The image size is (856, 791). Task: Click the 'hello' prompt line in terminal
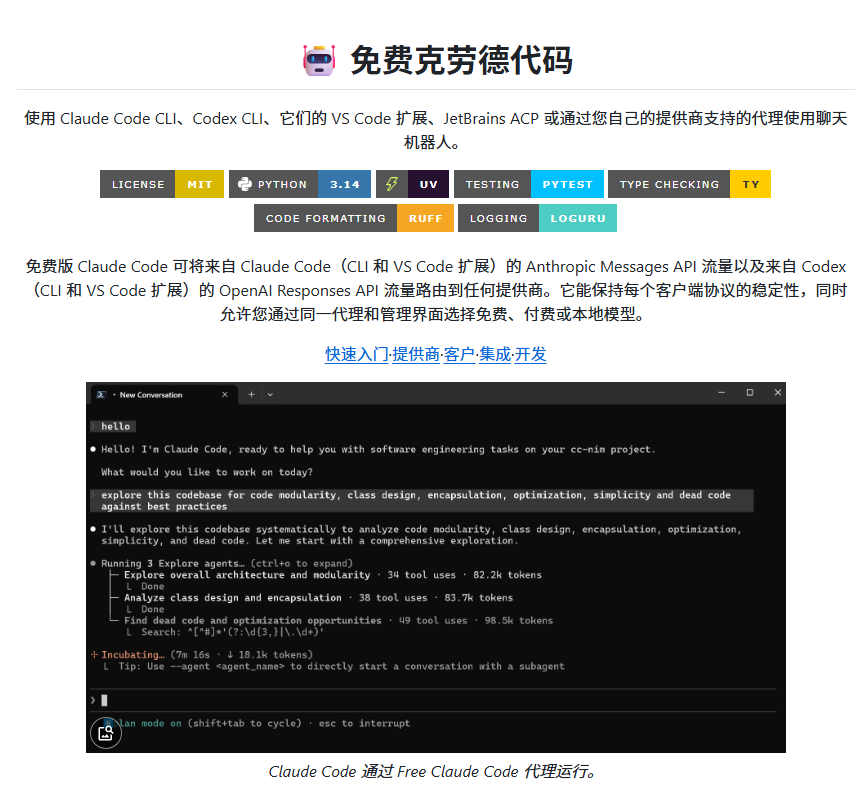point(114,426)
